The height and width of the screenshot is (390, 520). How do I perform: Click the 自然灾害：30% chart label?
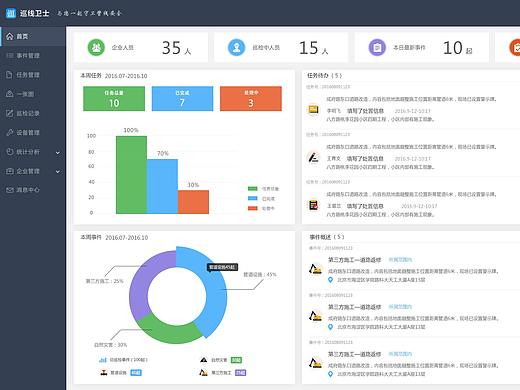click(x=110, y=345)
